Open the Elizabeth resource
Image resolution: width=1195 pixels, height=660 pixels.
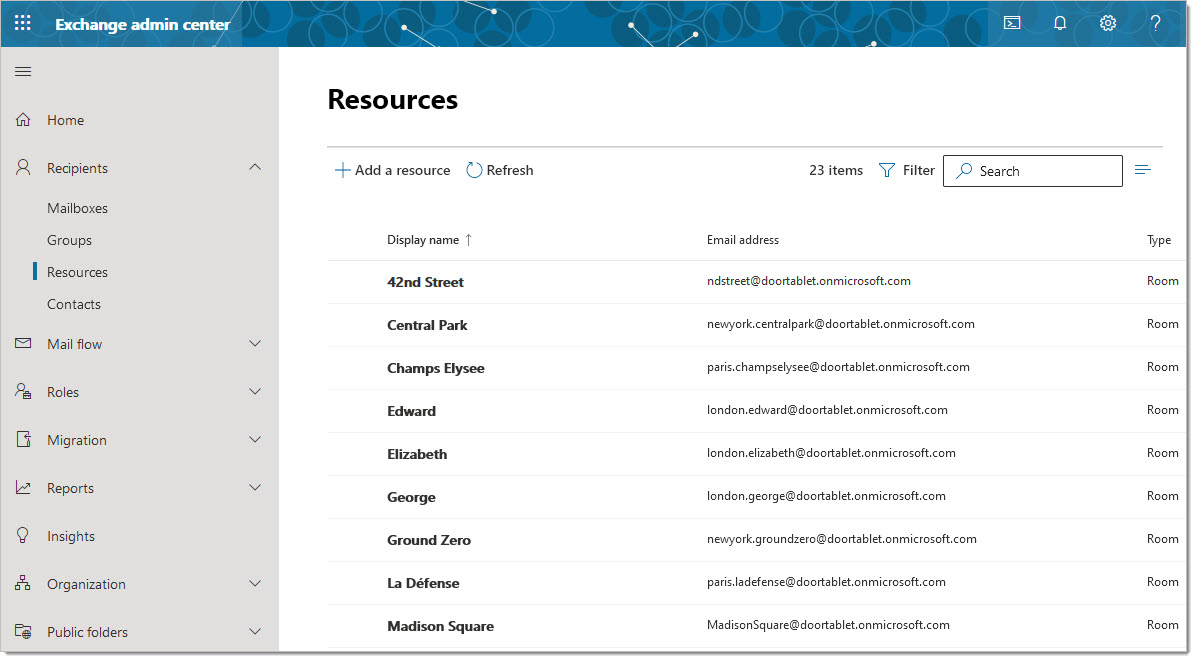(x=418, y=454)
